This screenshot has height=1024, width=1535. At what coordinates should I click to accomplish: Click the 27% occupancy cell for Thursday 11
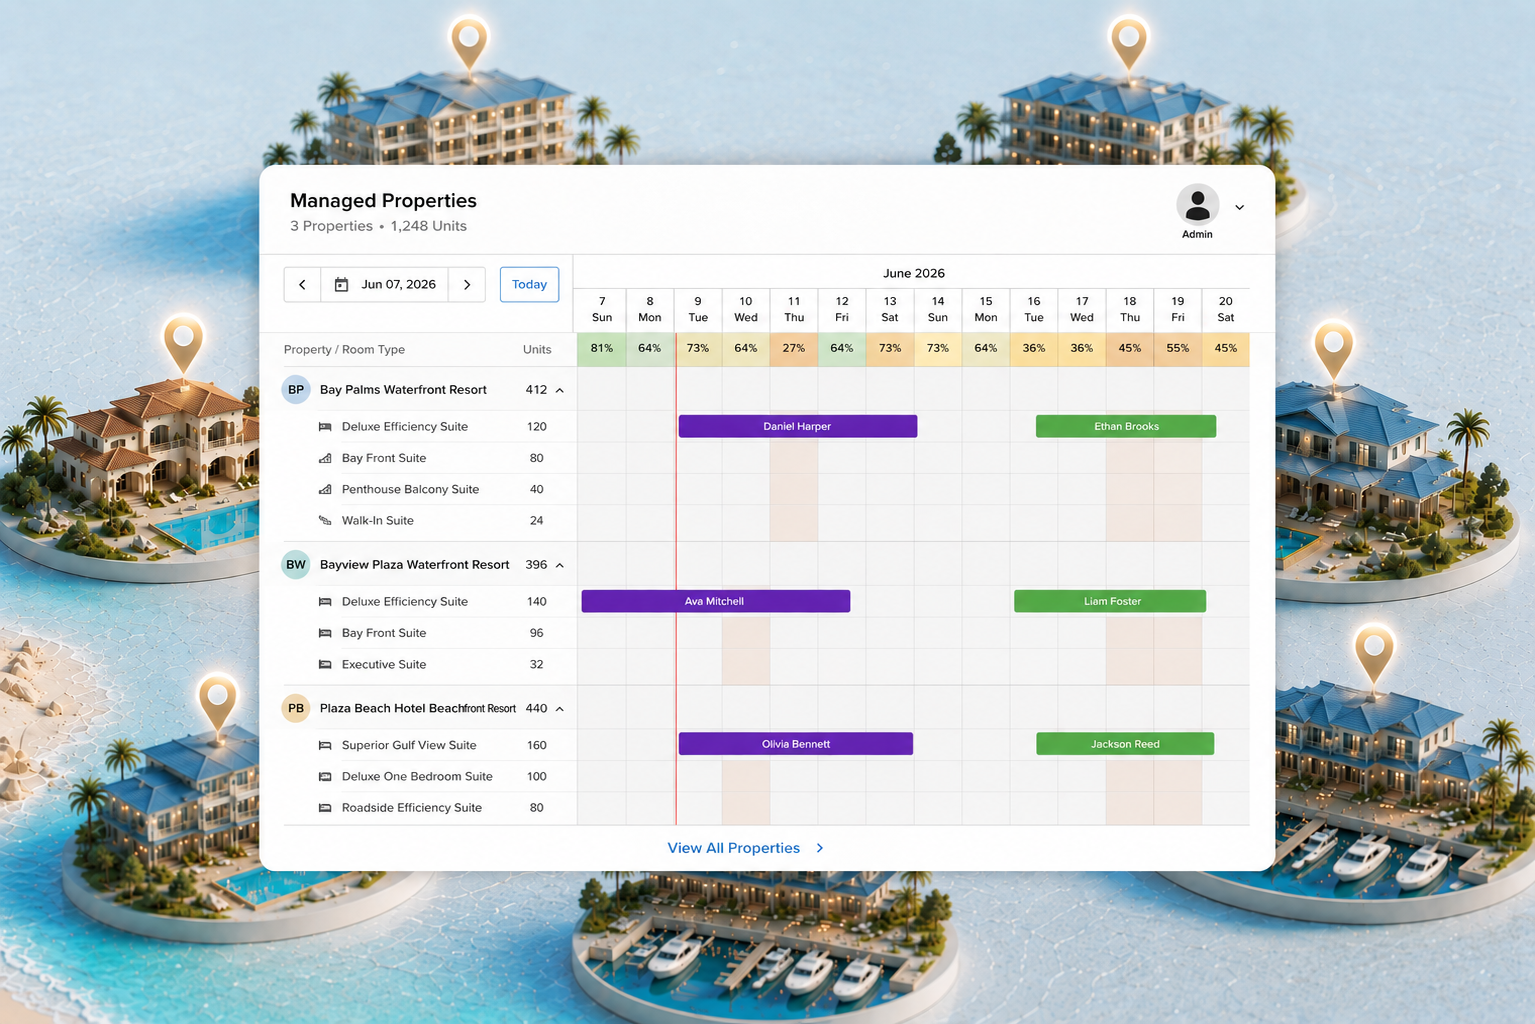point(794,349)
